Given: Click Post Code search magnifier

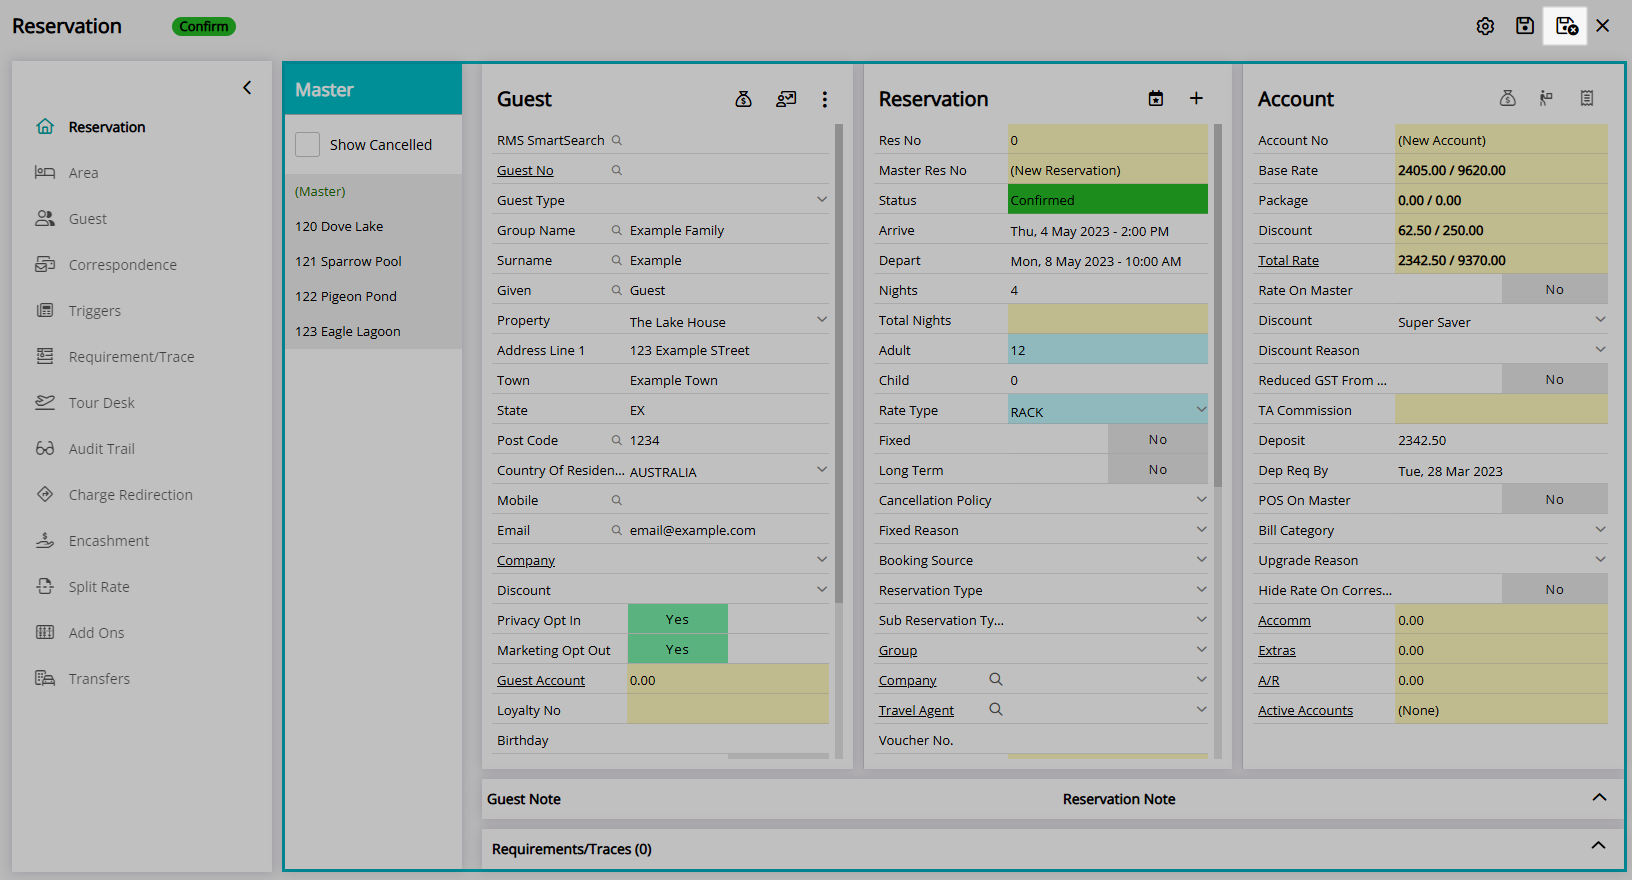Looking at the screenshot, I should [617, 440].
